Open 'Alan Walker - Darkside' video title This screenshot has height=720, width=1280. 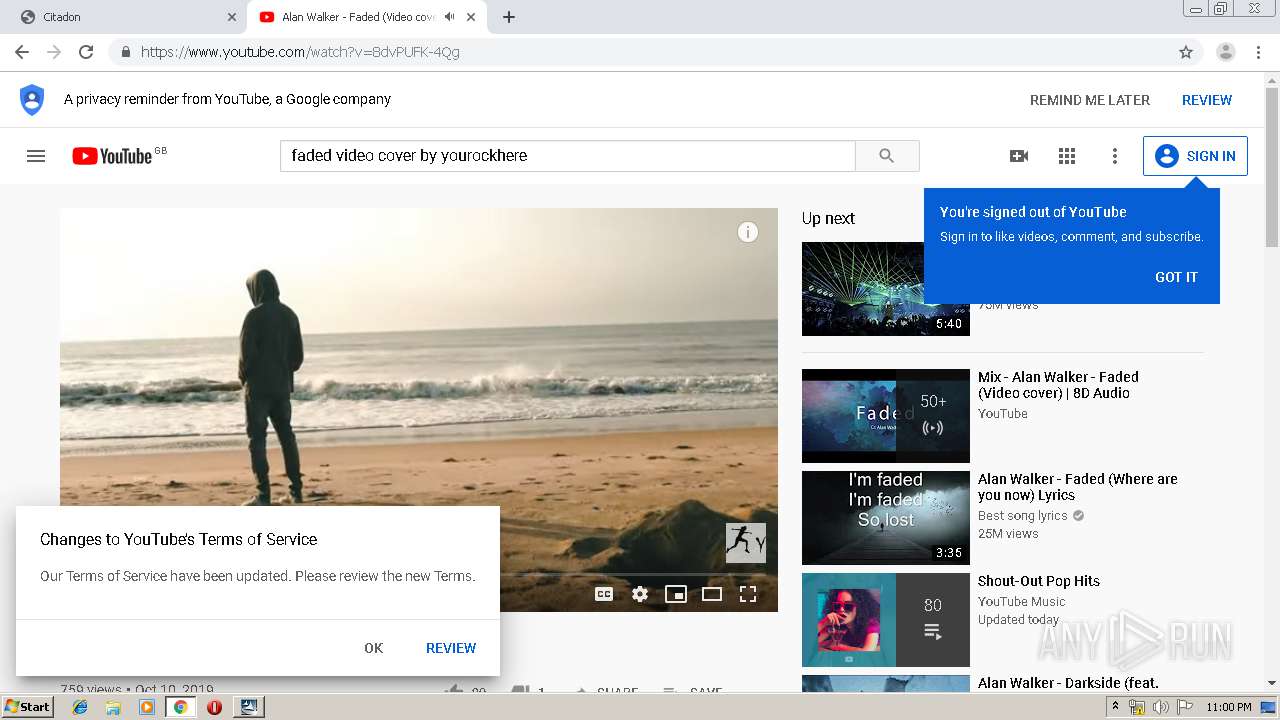click(x=1068, y=683)
